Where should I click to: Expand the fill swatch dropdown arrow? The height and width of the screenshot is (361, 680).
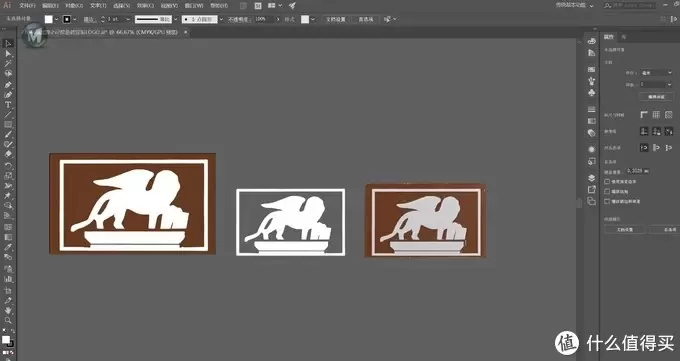(56, 19)
